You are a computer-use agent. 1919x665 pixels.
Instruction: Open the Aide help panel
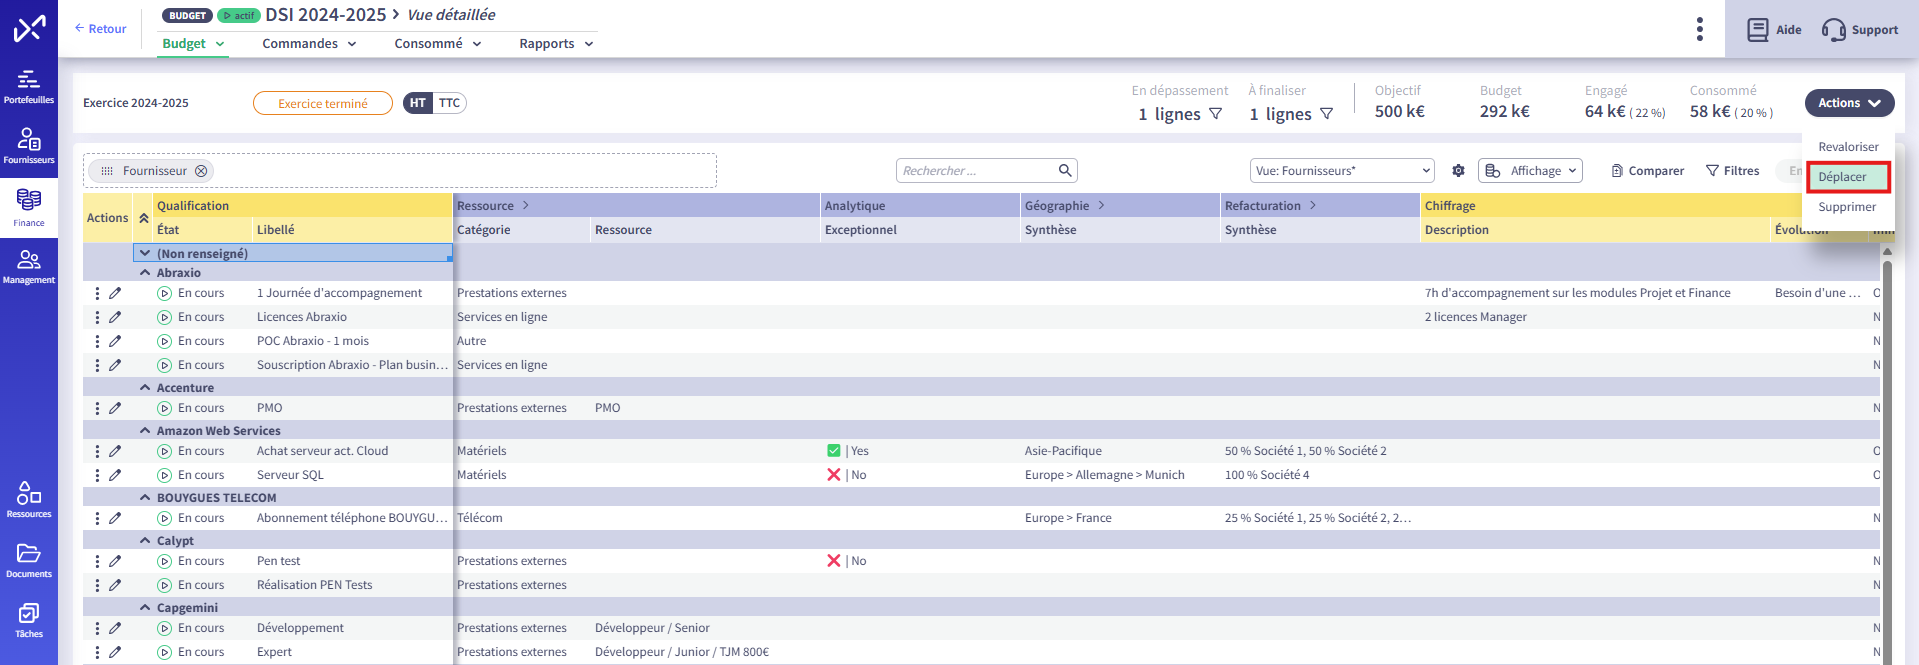pos(1774,30)
